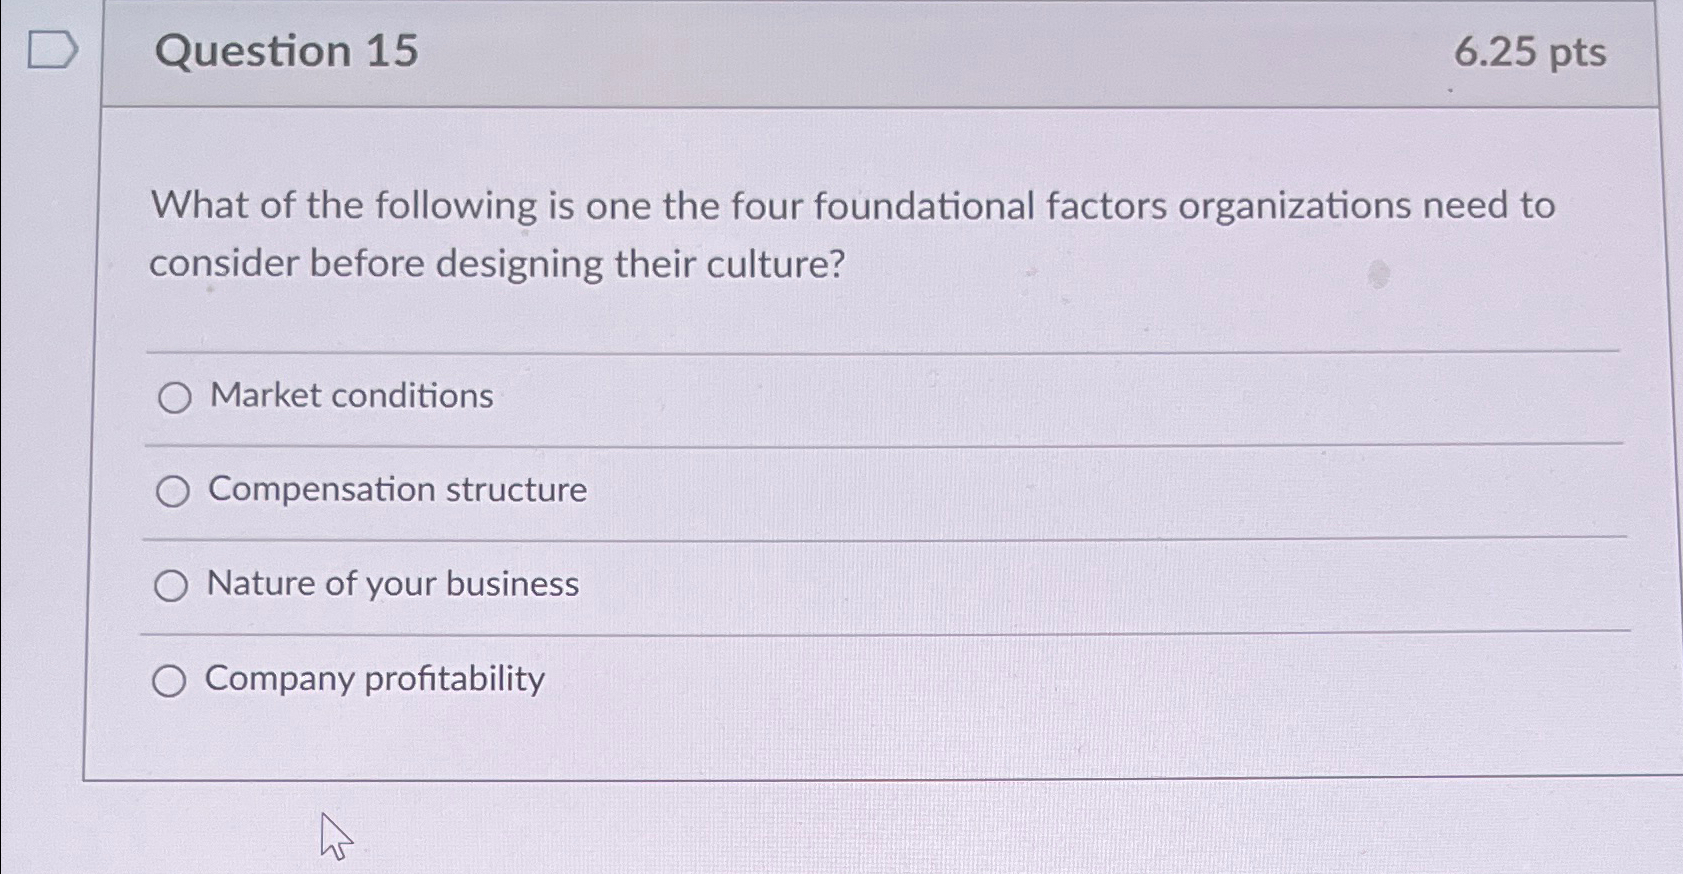The height and width of the screenshot is (874, 1683).
Task: Click the "6.25 pts" points value
Action: [1529, 52]
